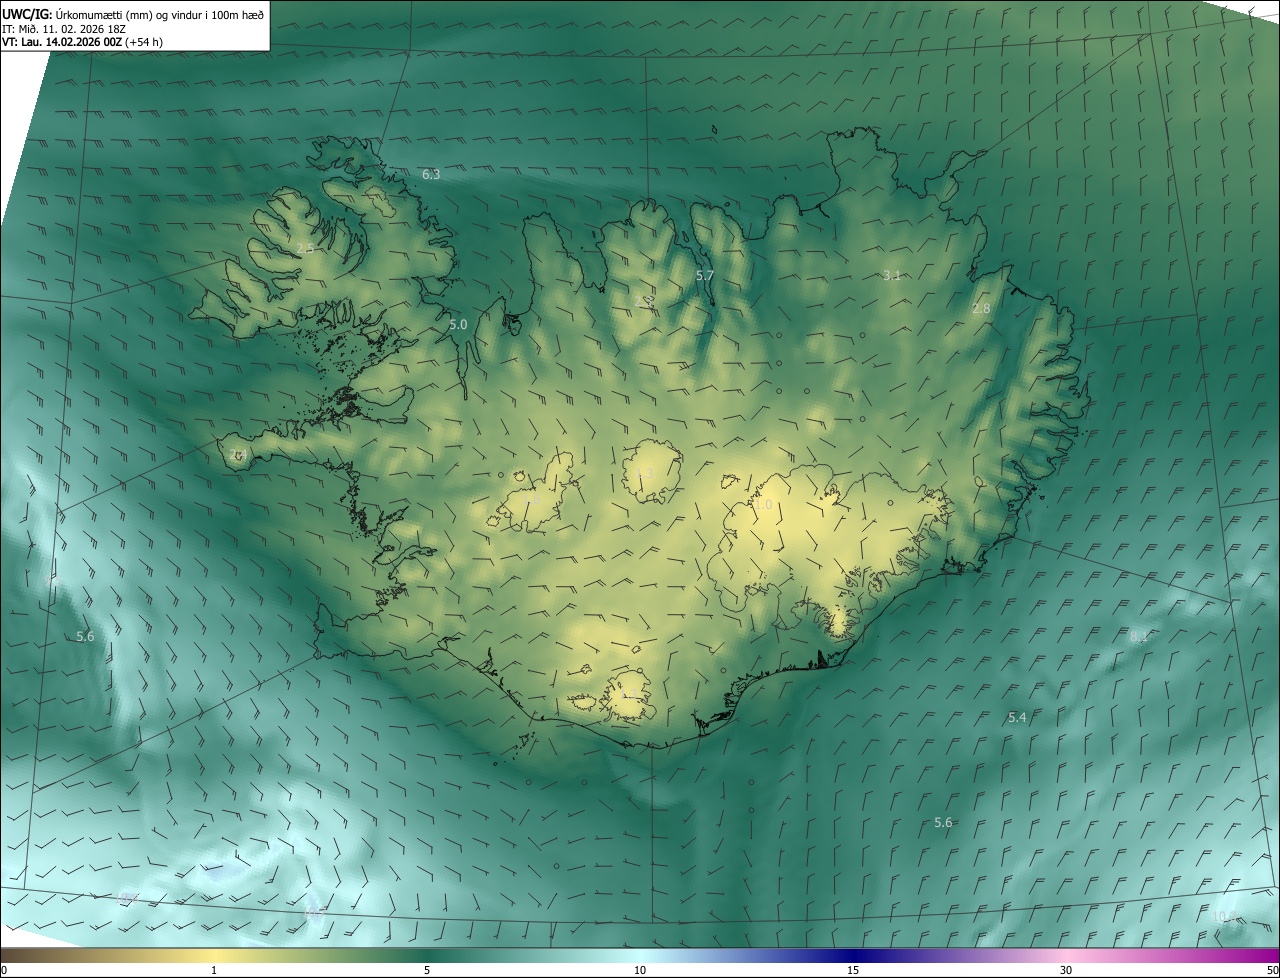Image resolution: width=1280 pixels, height=978 pixels.
Task: Select the 30 tick on the color scale
Action: [x=1066, y=970]
